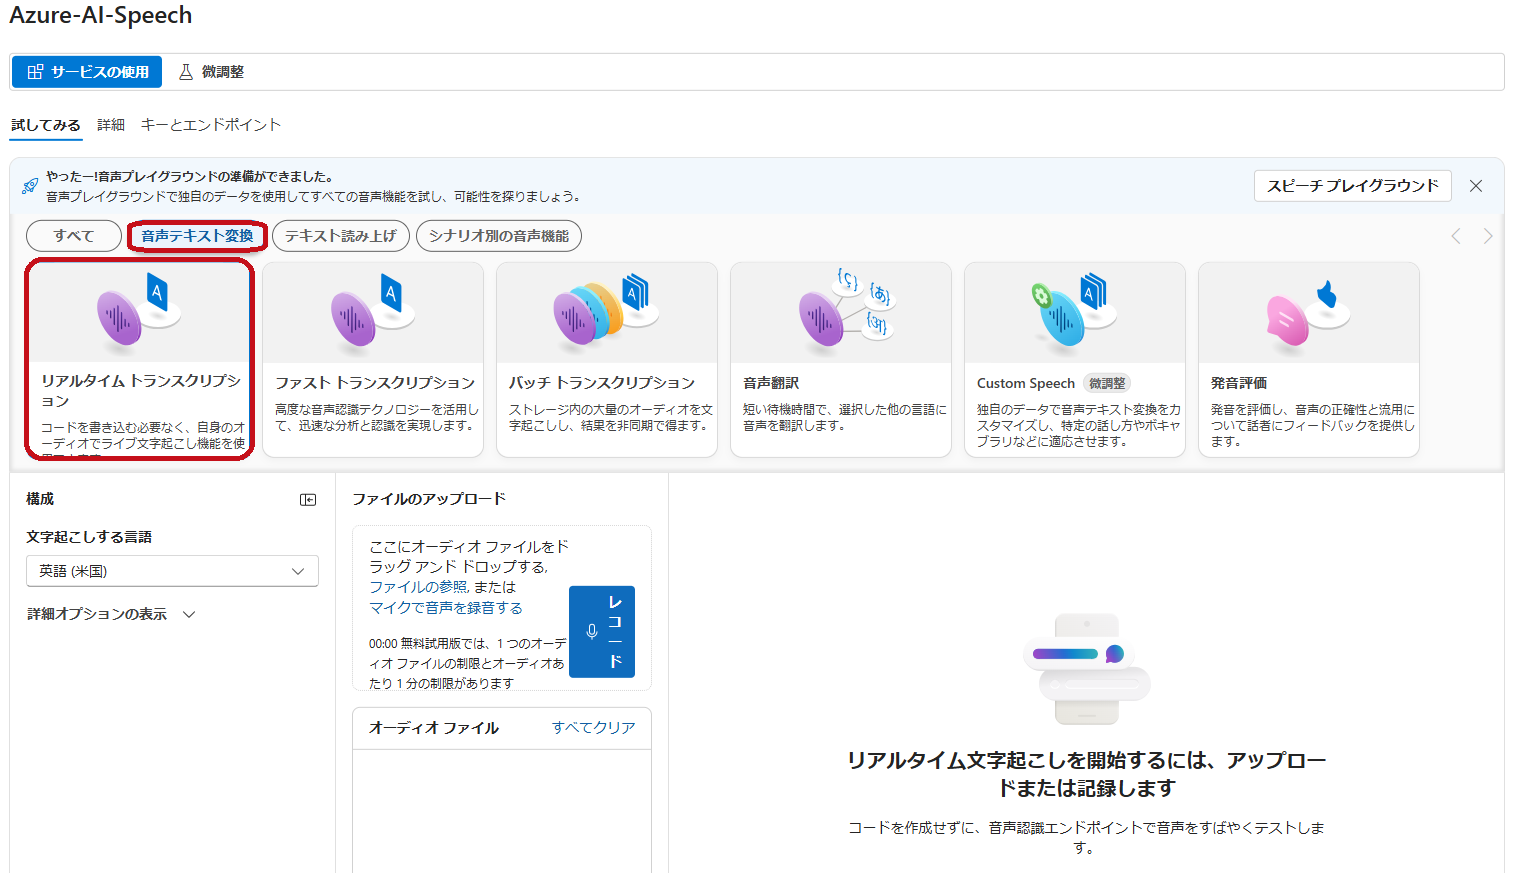The image size is (1520, 873).
Task: Expand 詳細オプションの表示
Action: [x=111, y=614]
